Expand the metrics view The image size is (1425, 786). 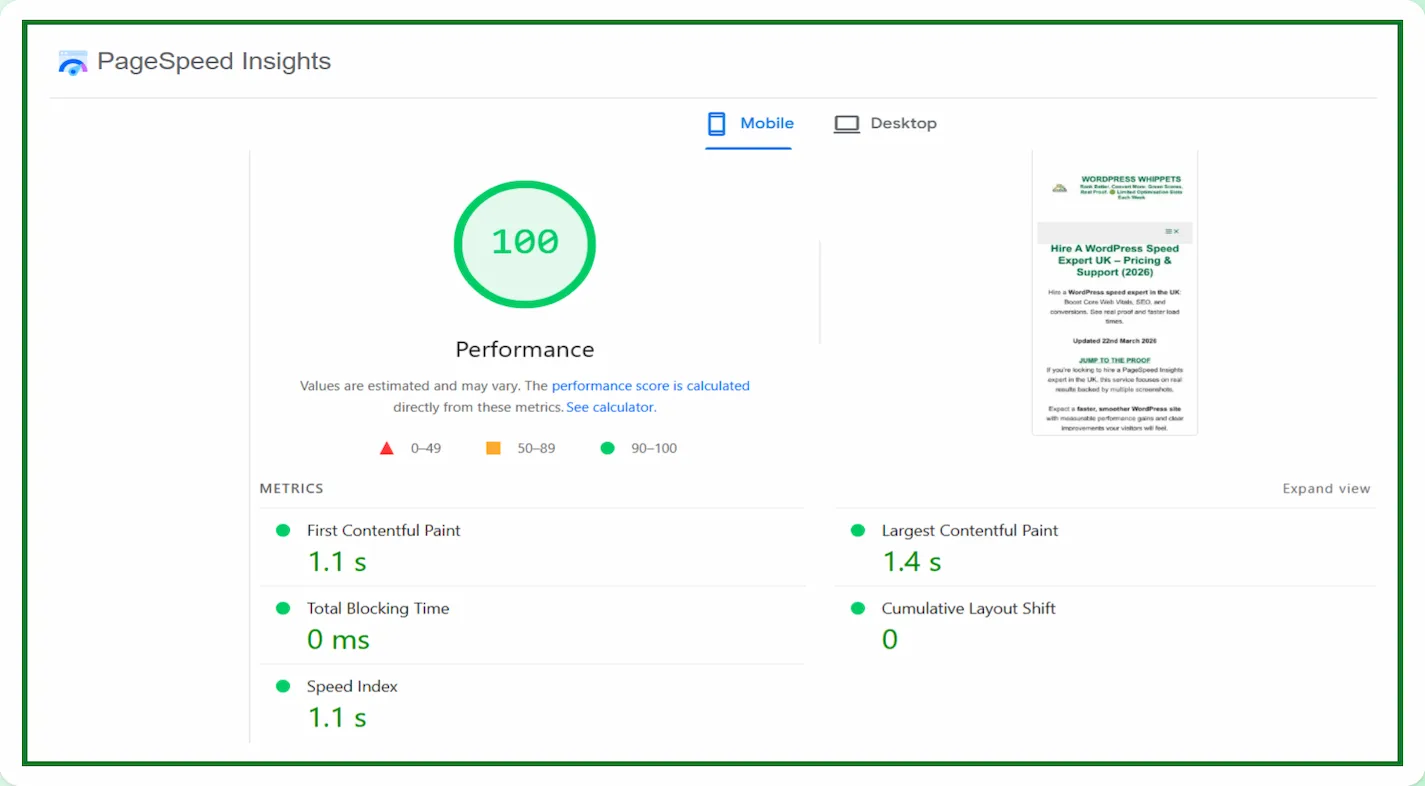click(x=1326, y=489)
